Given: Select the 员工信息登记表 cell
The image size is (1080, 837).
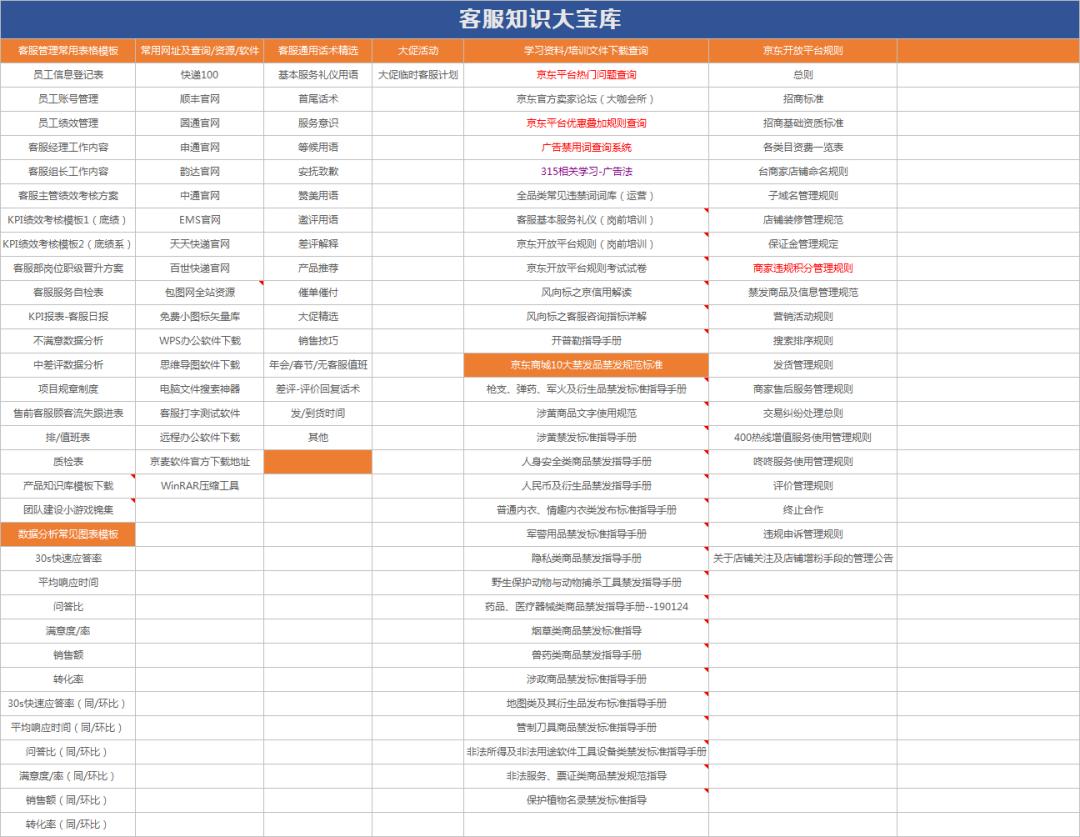Looking at the screenshot, I should 68,74.
